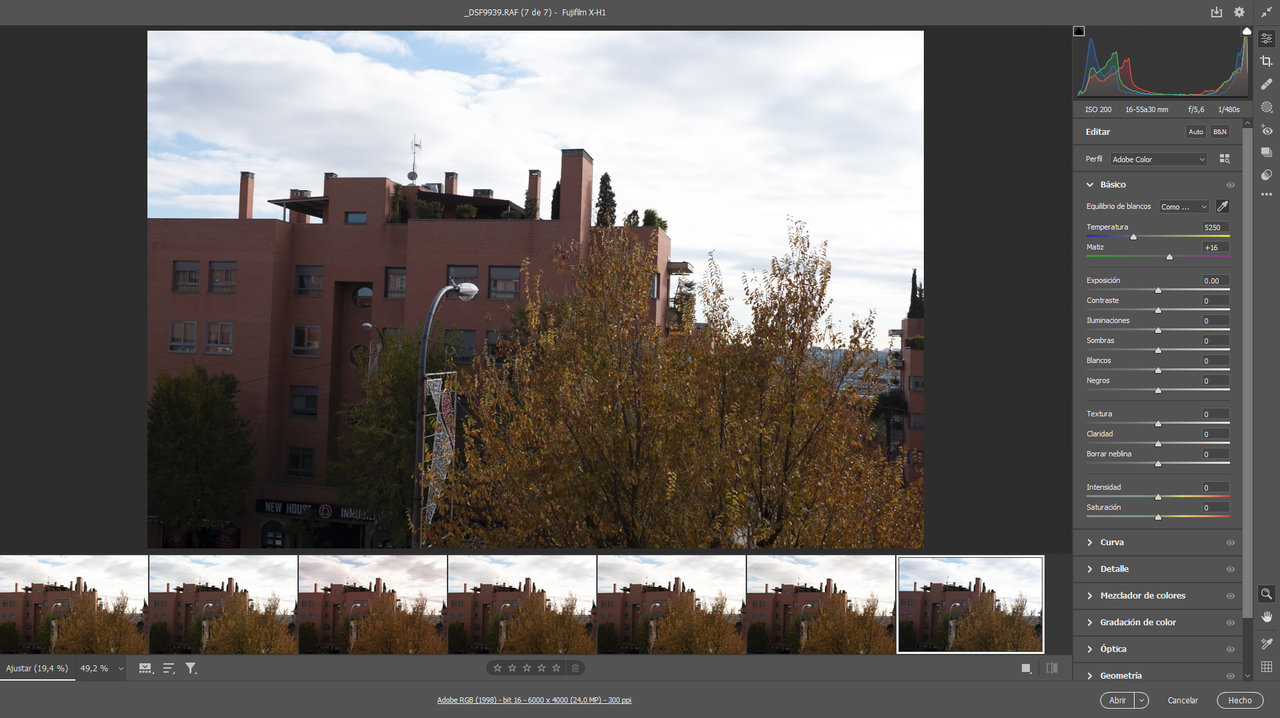Rate the photo five stars
Screen dimensions: 1280x718
pyautogui.click(x=556, y=668)
